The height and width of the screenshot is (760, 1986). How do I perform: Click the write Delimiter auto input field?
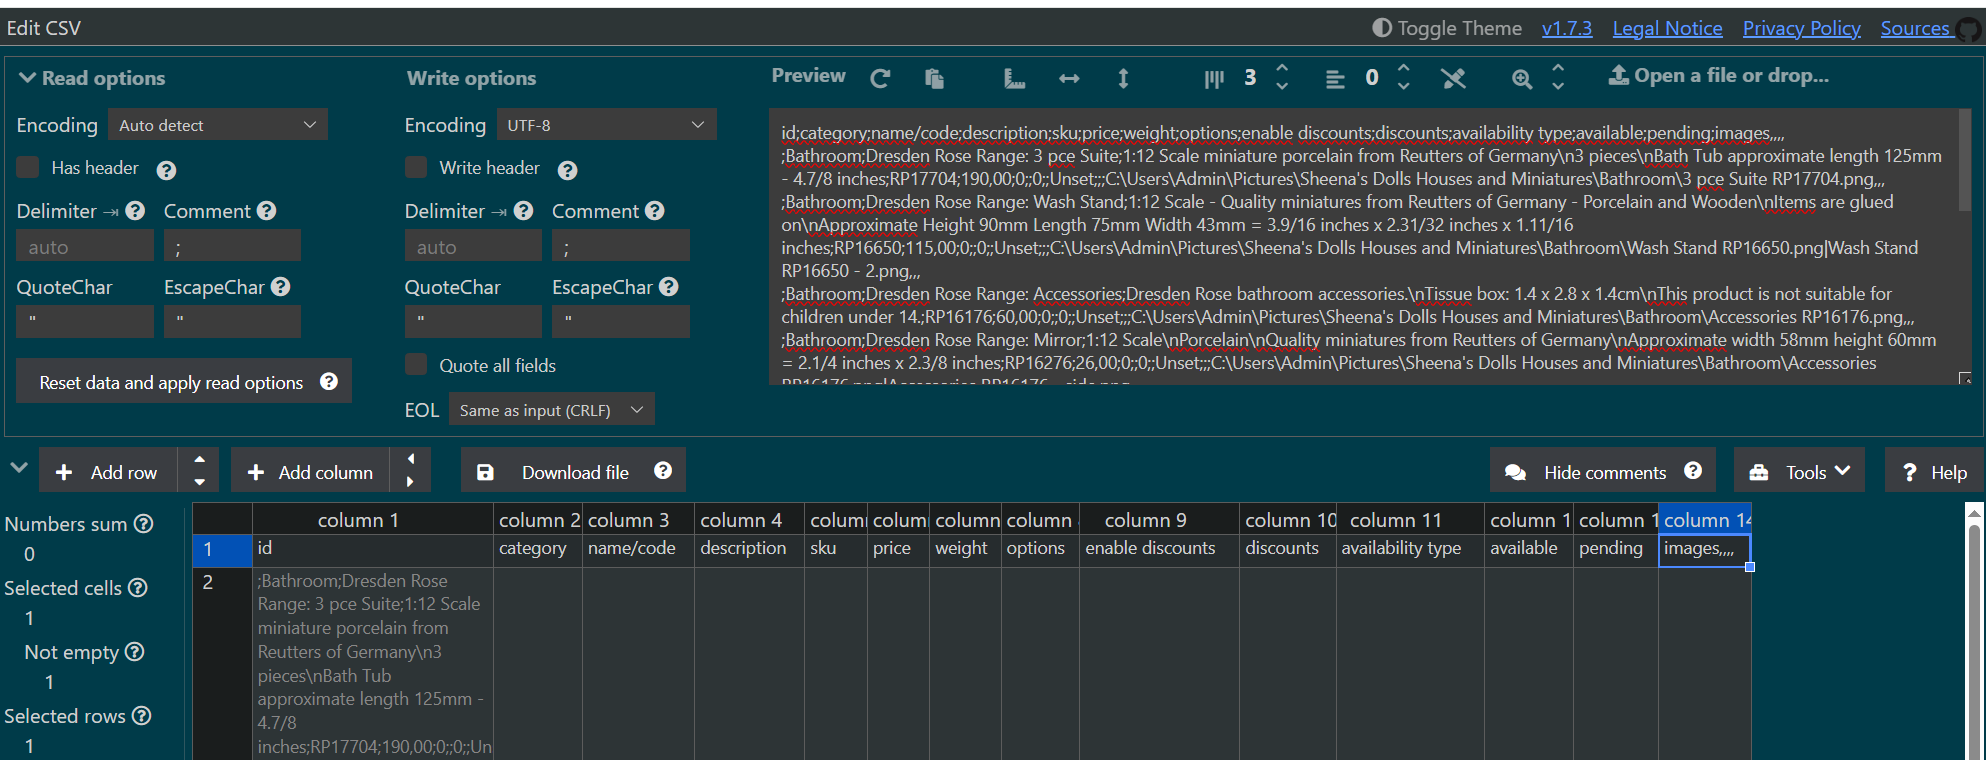point(473,246)
